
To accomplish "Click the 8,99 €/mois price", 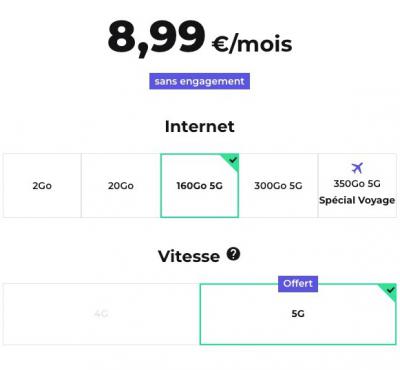I will [x=200, y=37].
